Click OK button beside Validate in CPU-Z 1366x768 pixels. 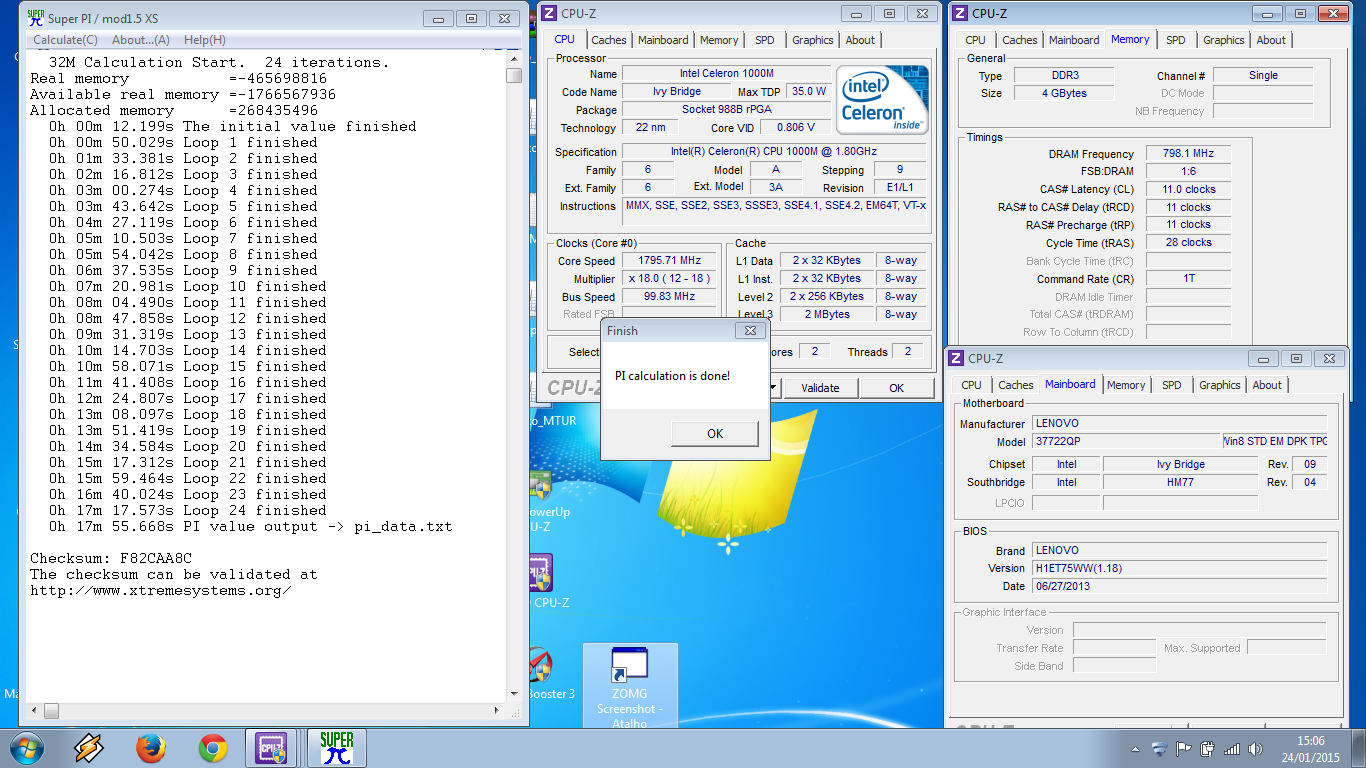[897, 388]
